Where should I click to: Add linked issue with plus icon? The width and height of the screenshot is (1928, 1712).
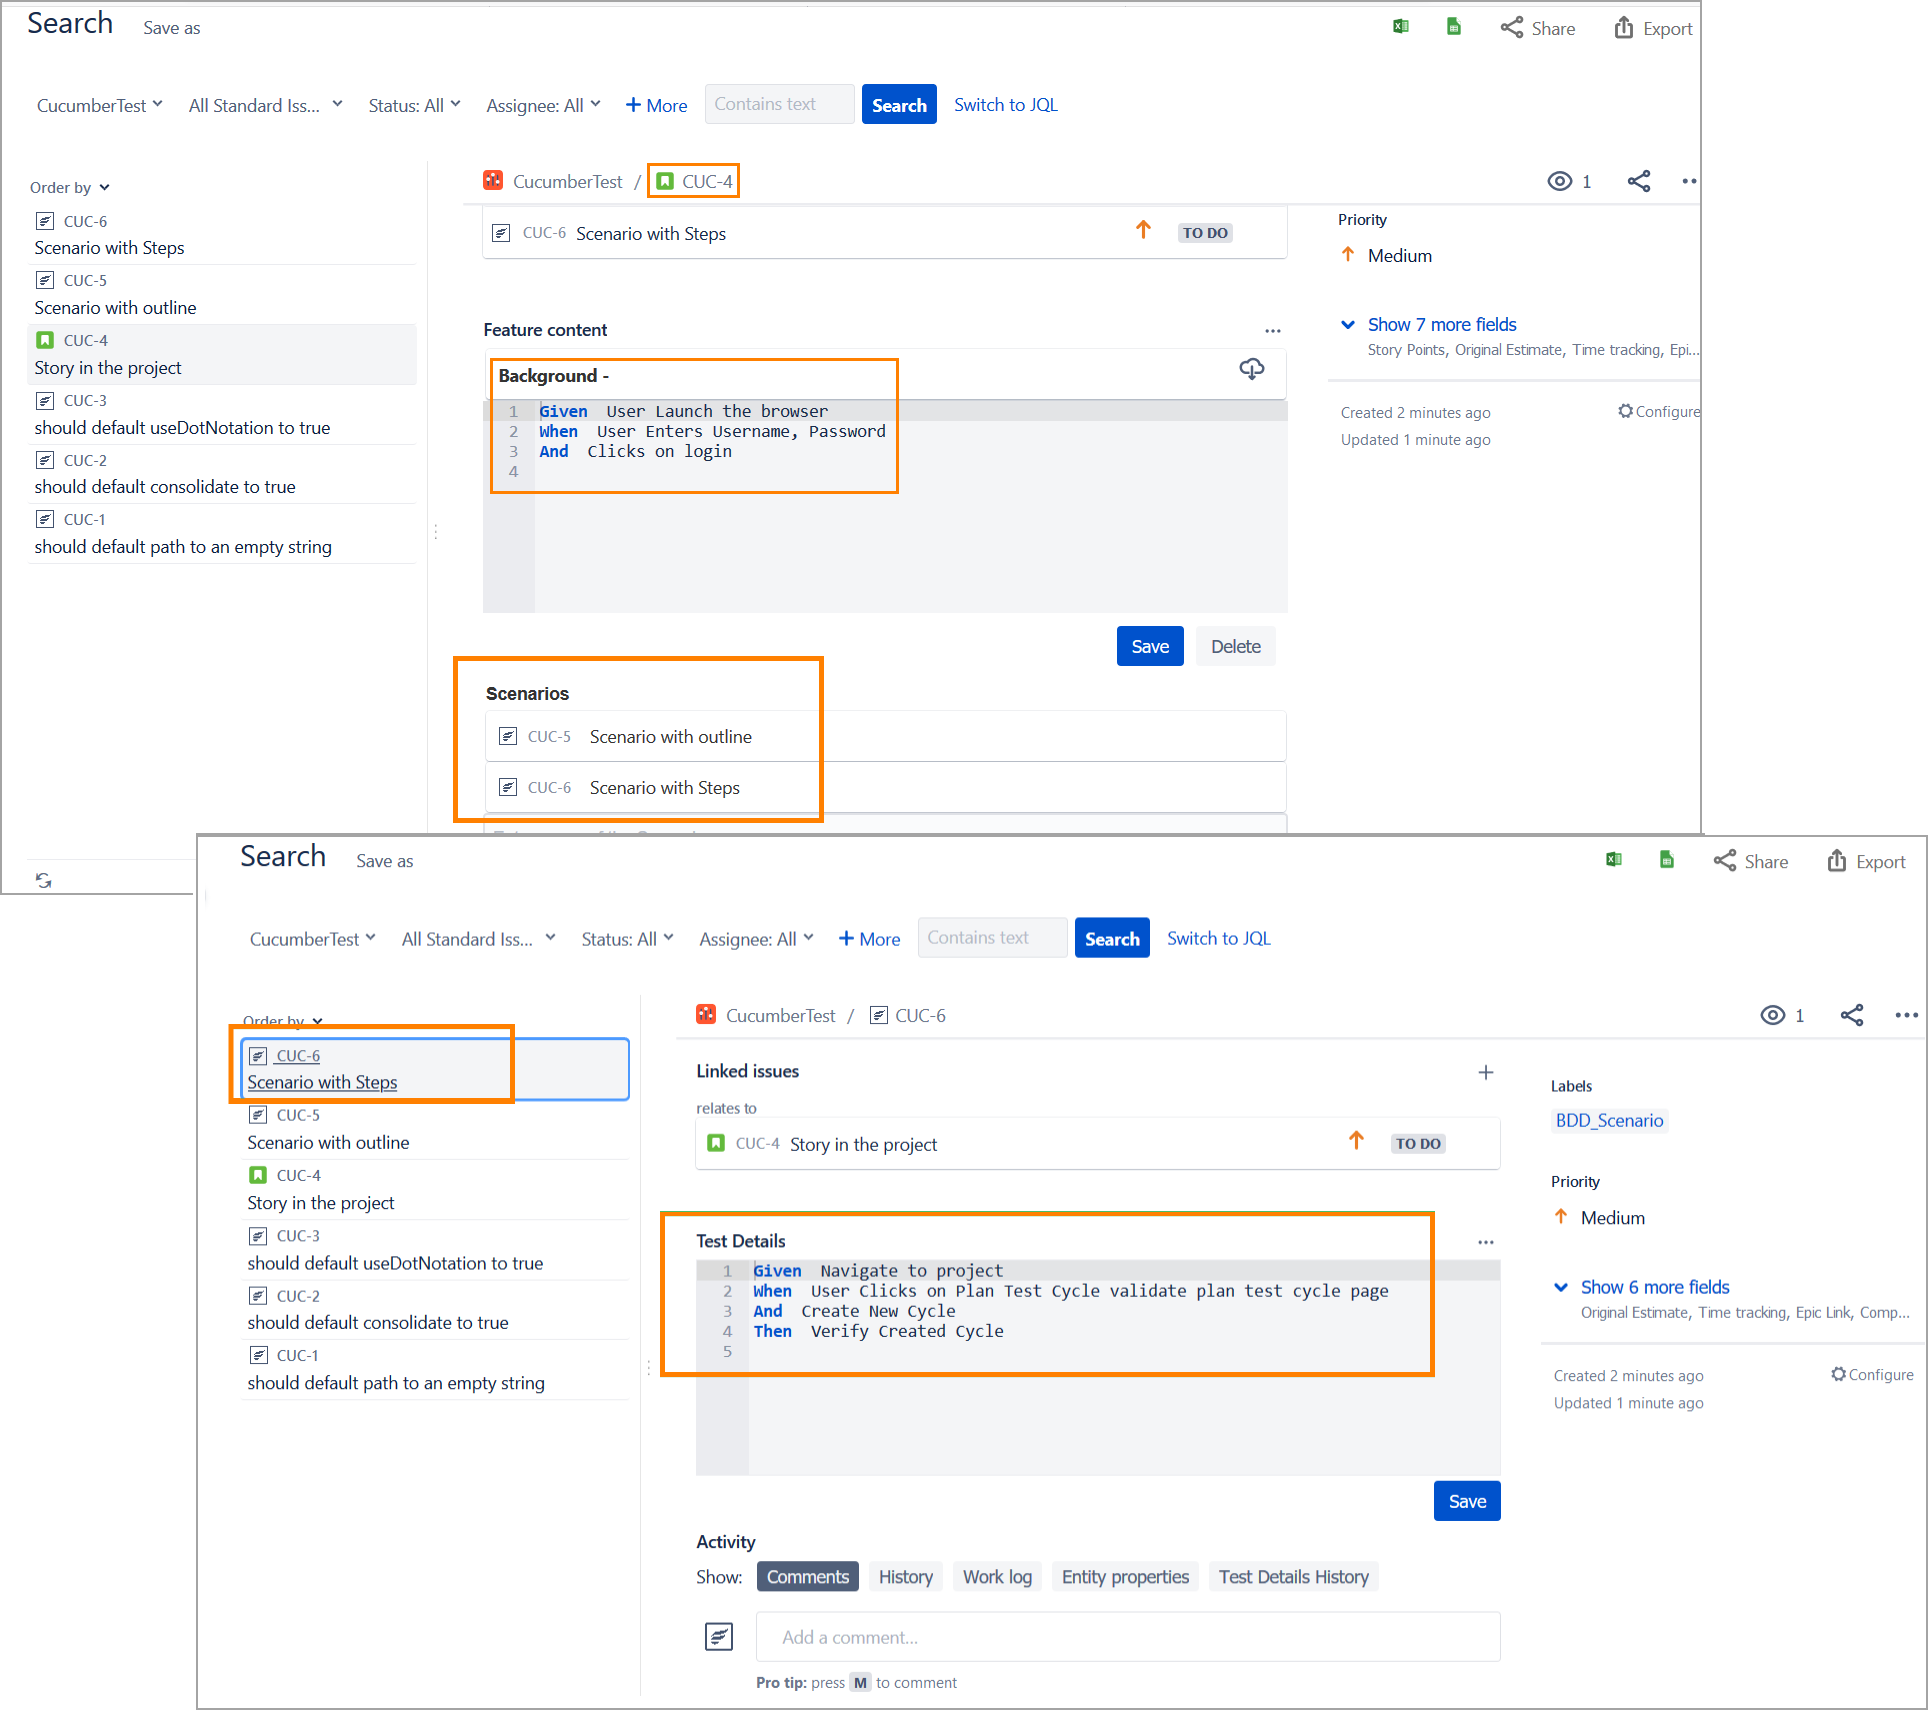pos(1486,1072)
